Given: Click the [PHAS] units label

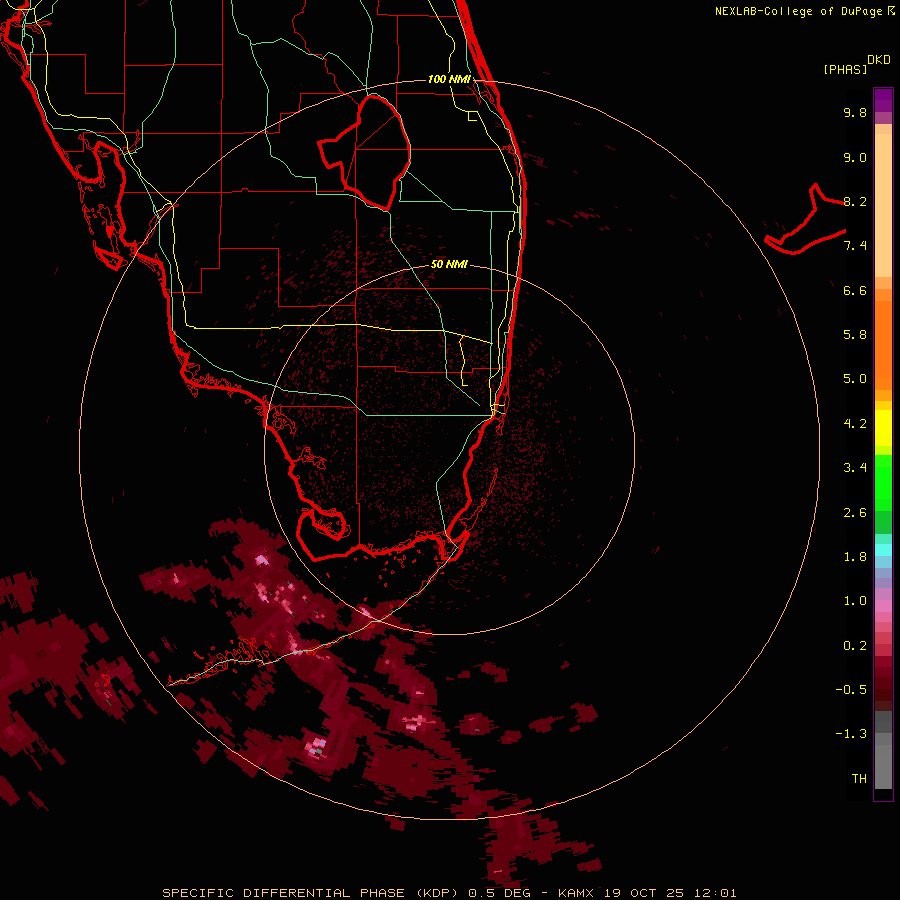Looking at the screenshot, I should [x=845, y=69].
